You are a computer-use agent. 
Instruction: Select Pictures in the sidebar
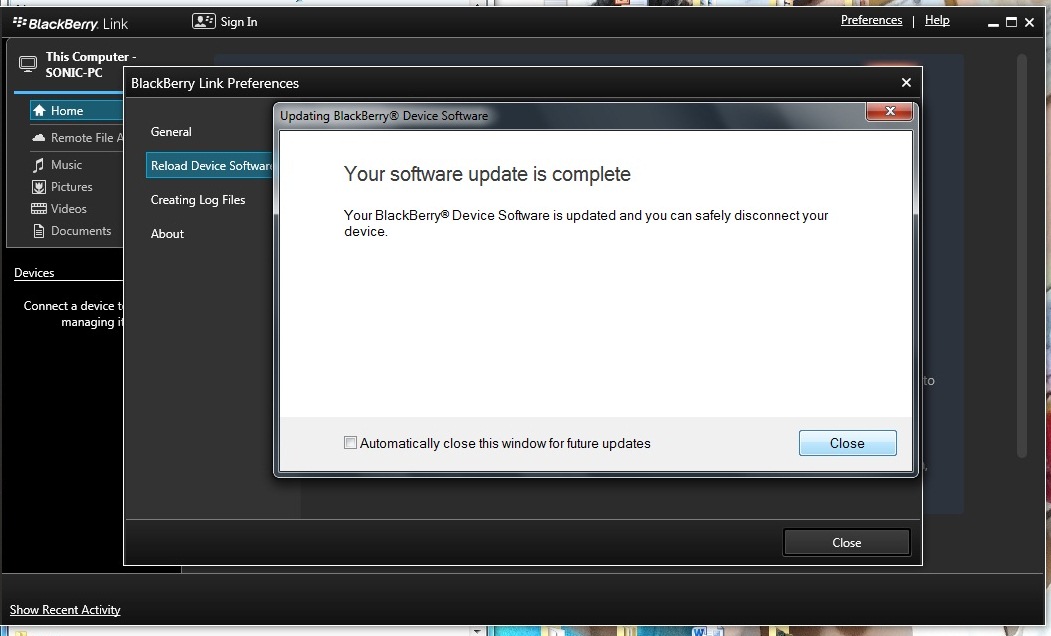click(72, 187)
